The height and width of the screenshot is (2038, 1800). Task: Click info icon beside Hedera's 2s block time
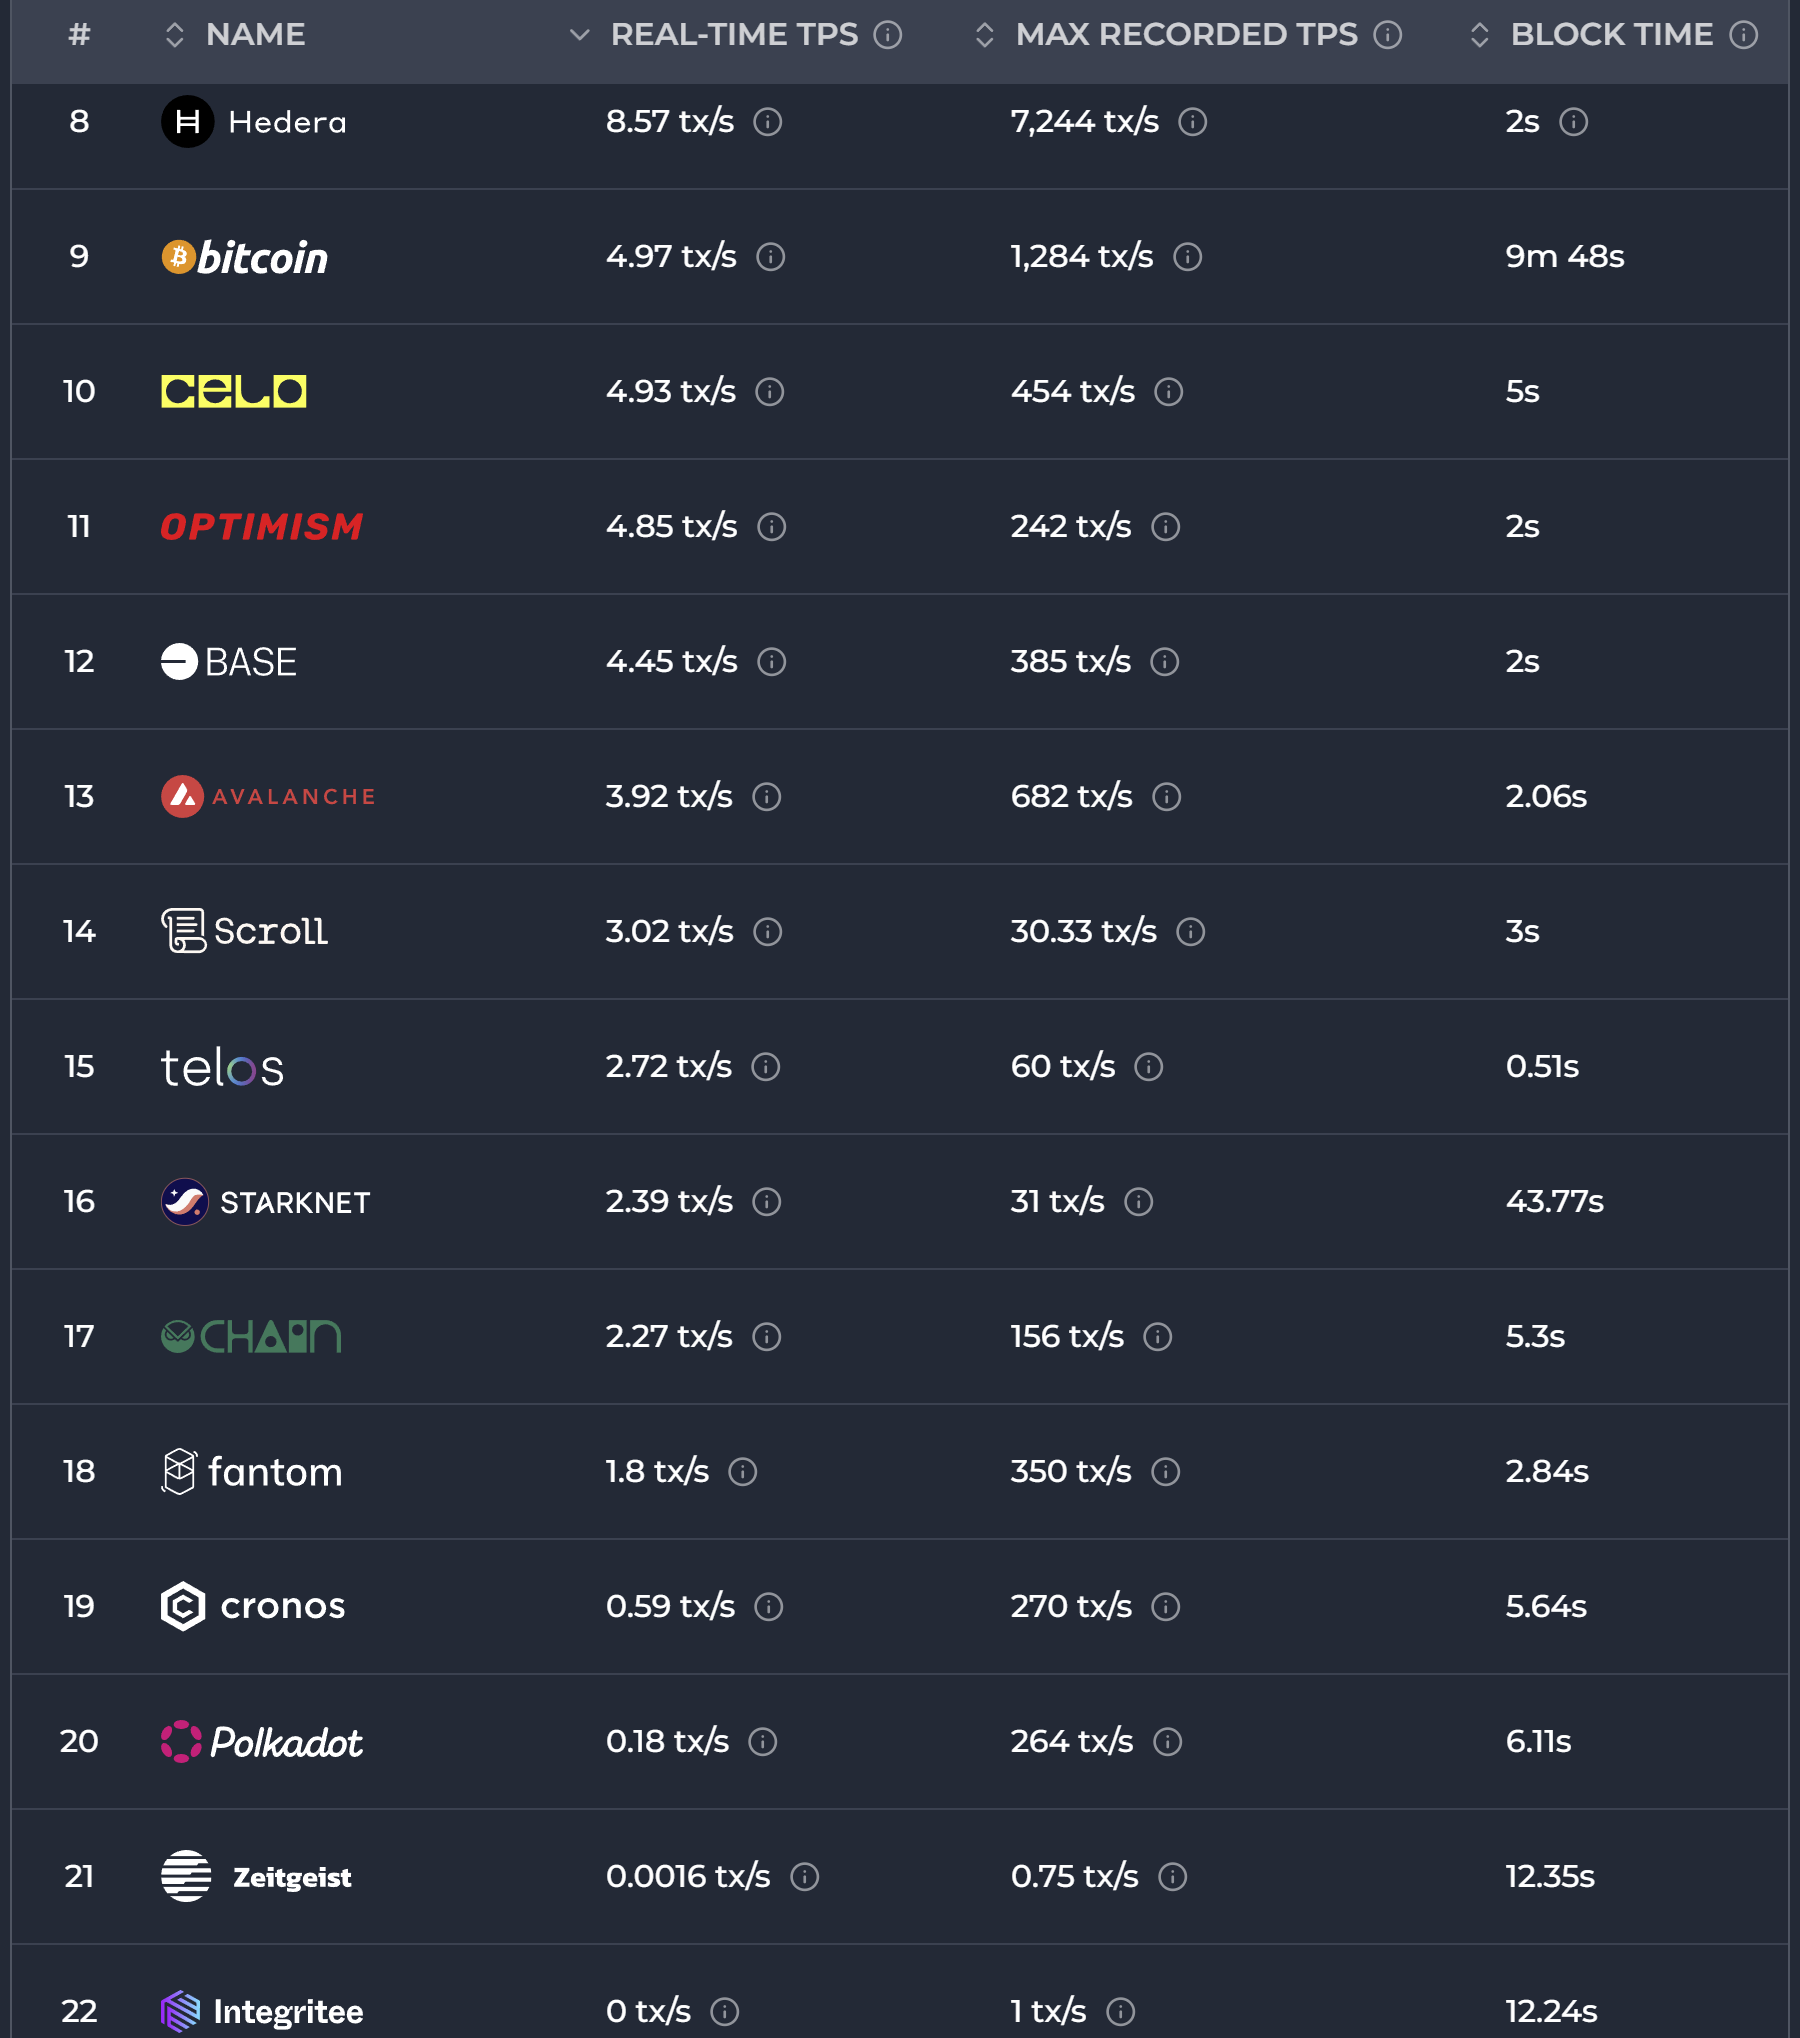pyautogui.click(x=1573, y=122)
